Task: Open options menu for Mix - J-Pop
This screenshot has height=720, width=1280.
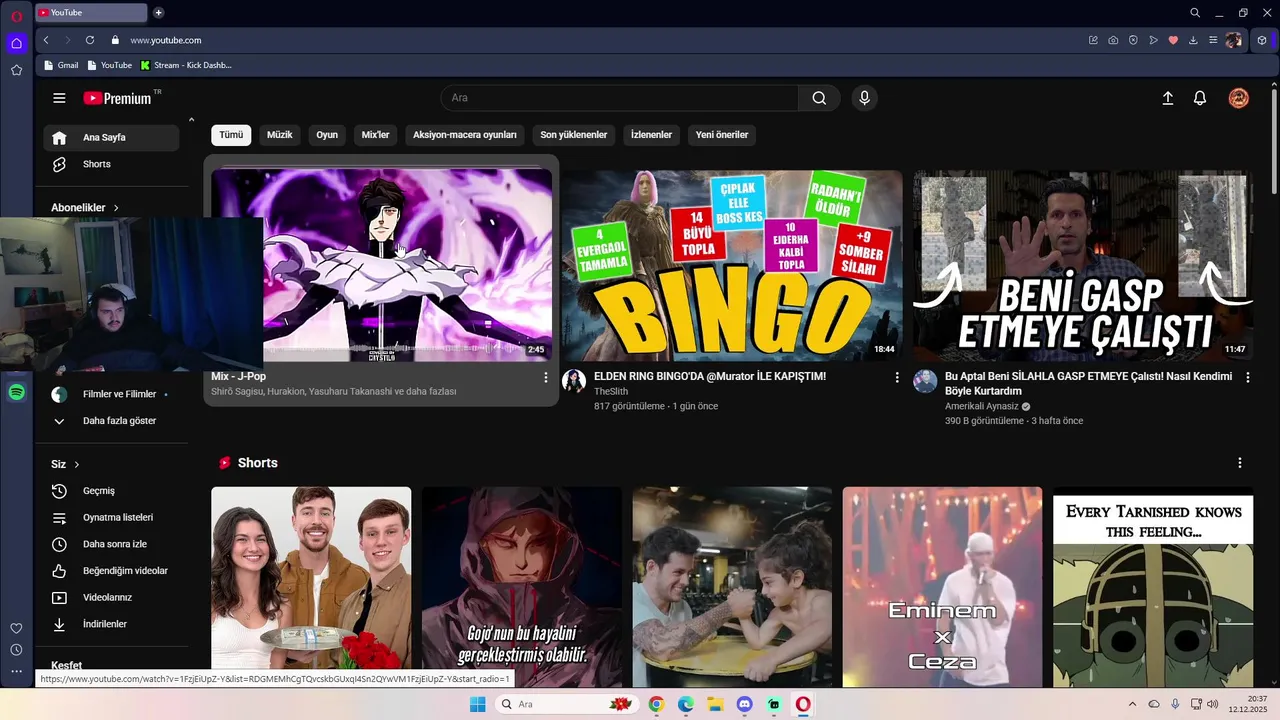Action: point(545,377)
